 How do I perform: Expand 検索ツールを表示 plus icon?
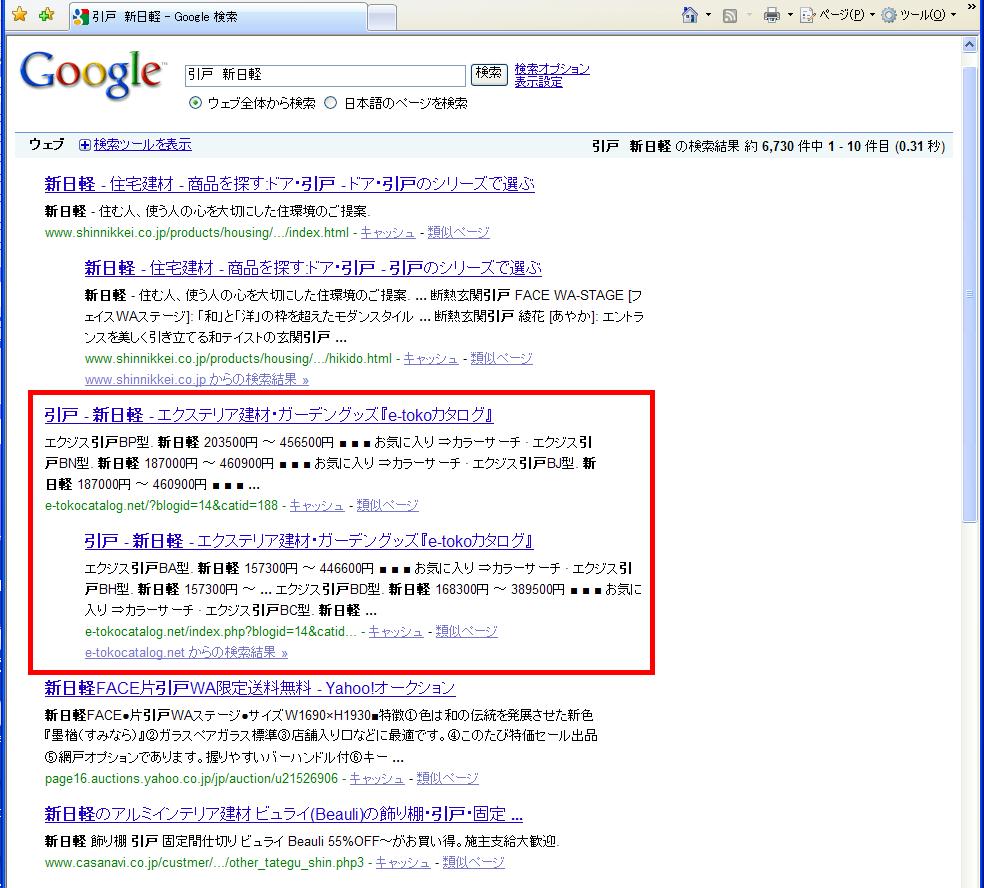[x=85, y=145]
